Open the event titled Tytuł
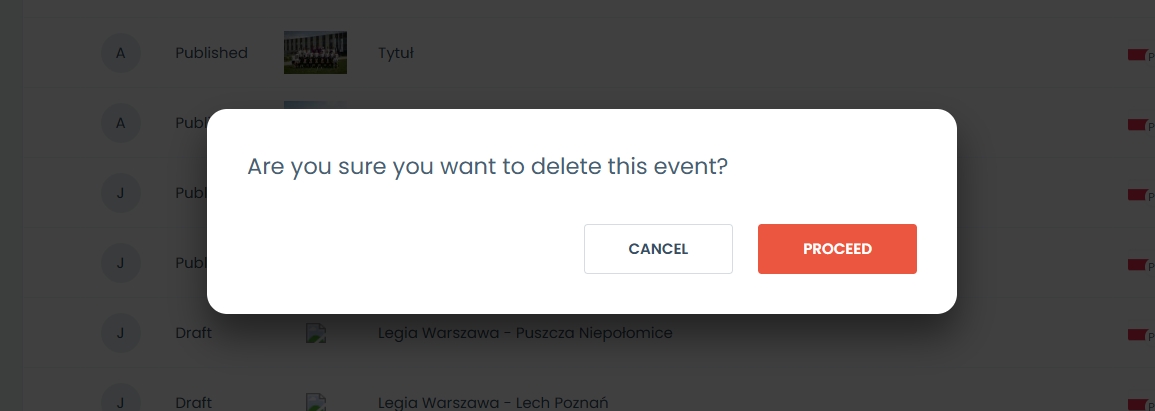The height and width of the screenshot is (411, 1155). click(x=396, y=53)
